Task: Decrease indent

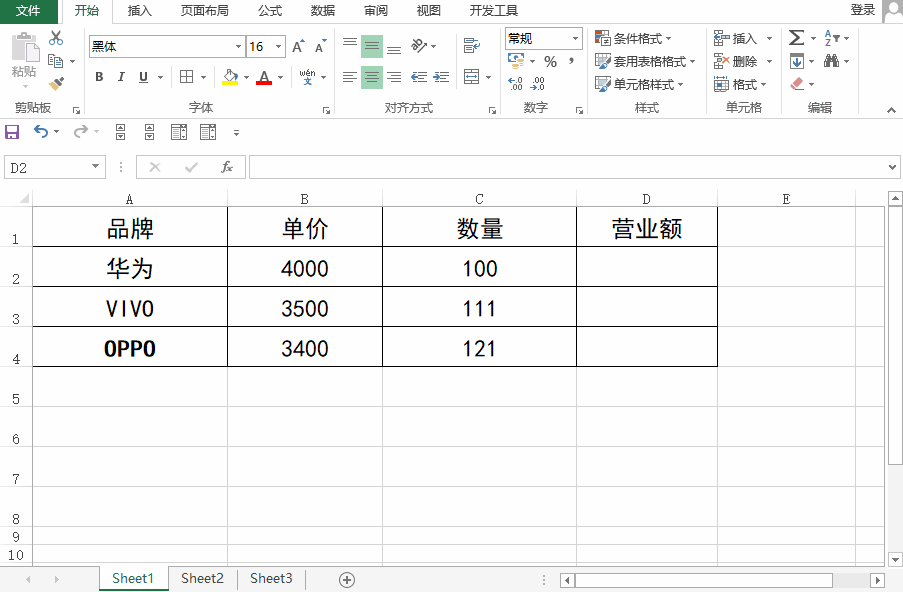Action: [x=419, y=77]
